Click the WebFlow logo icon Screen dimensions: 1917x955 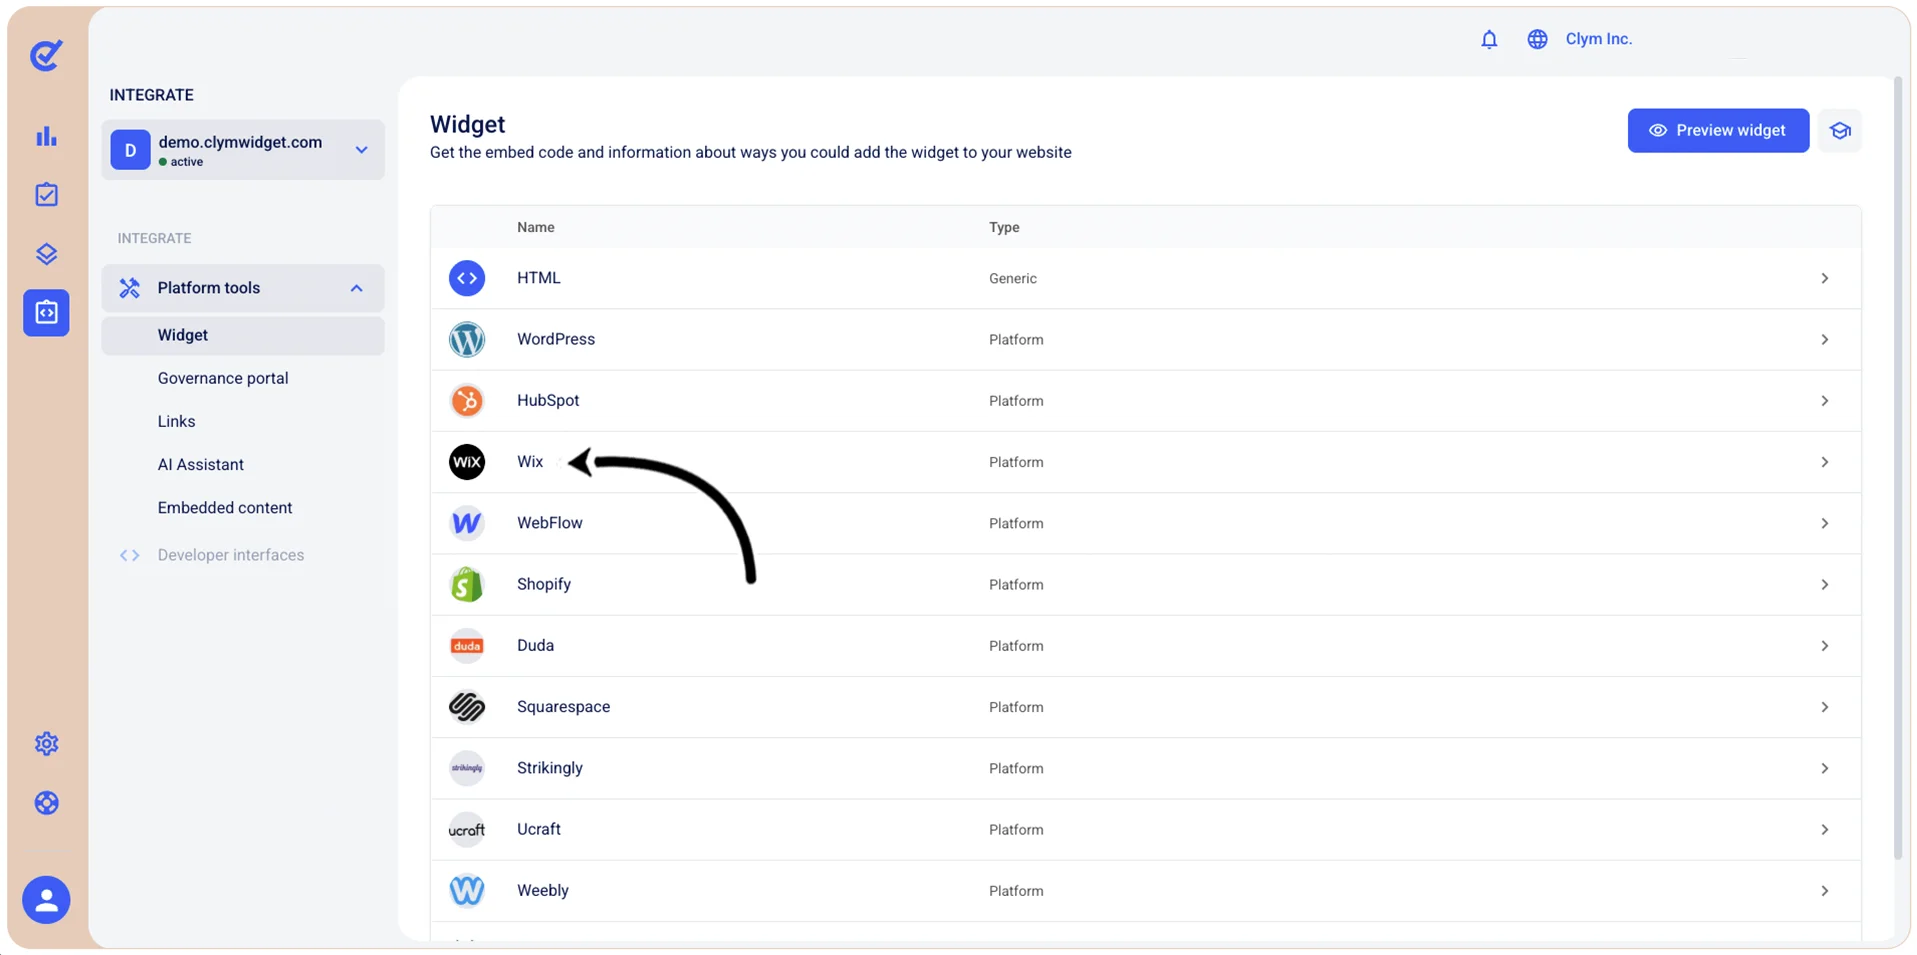click(467, 523)
